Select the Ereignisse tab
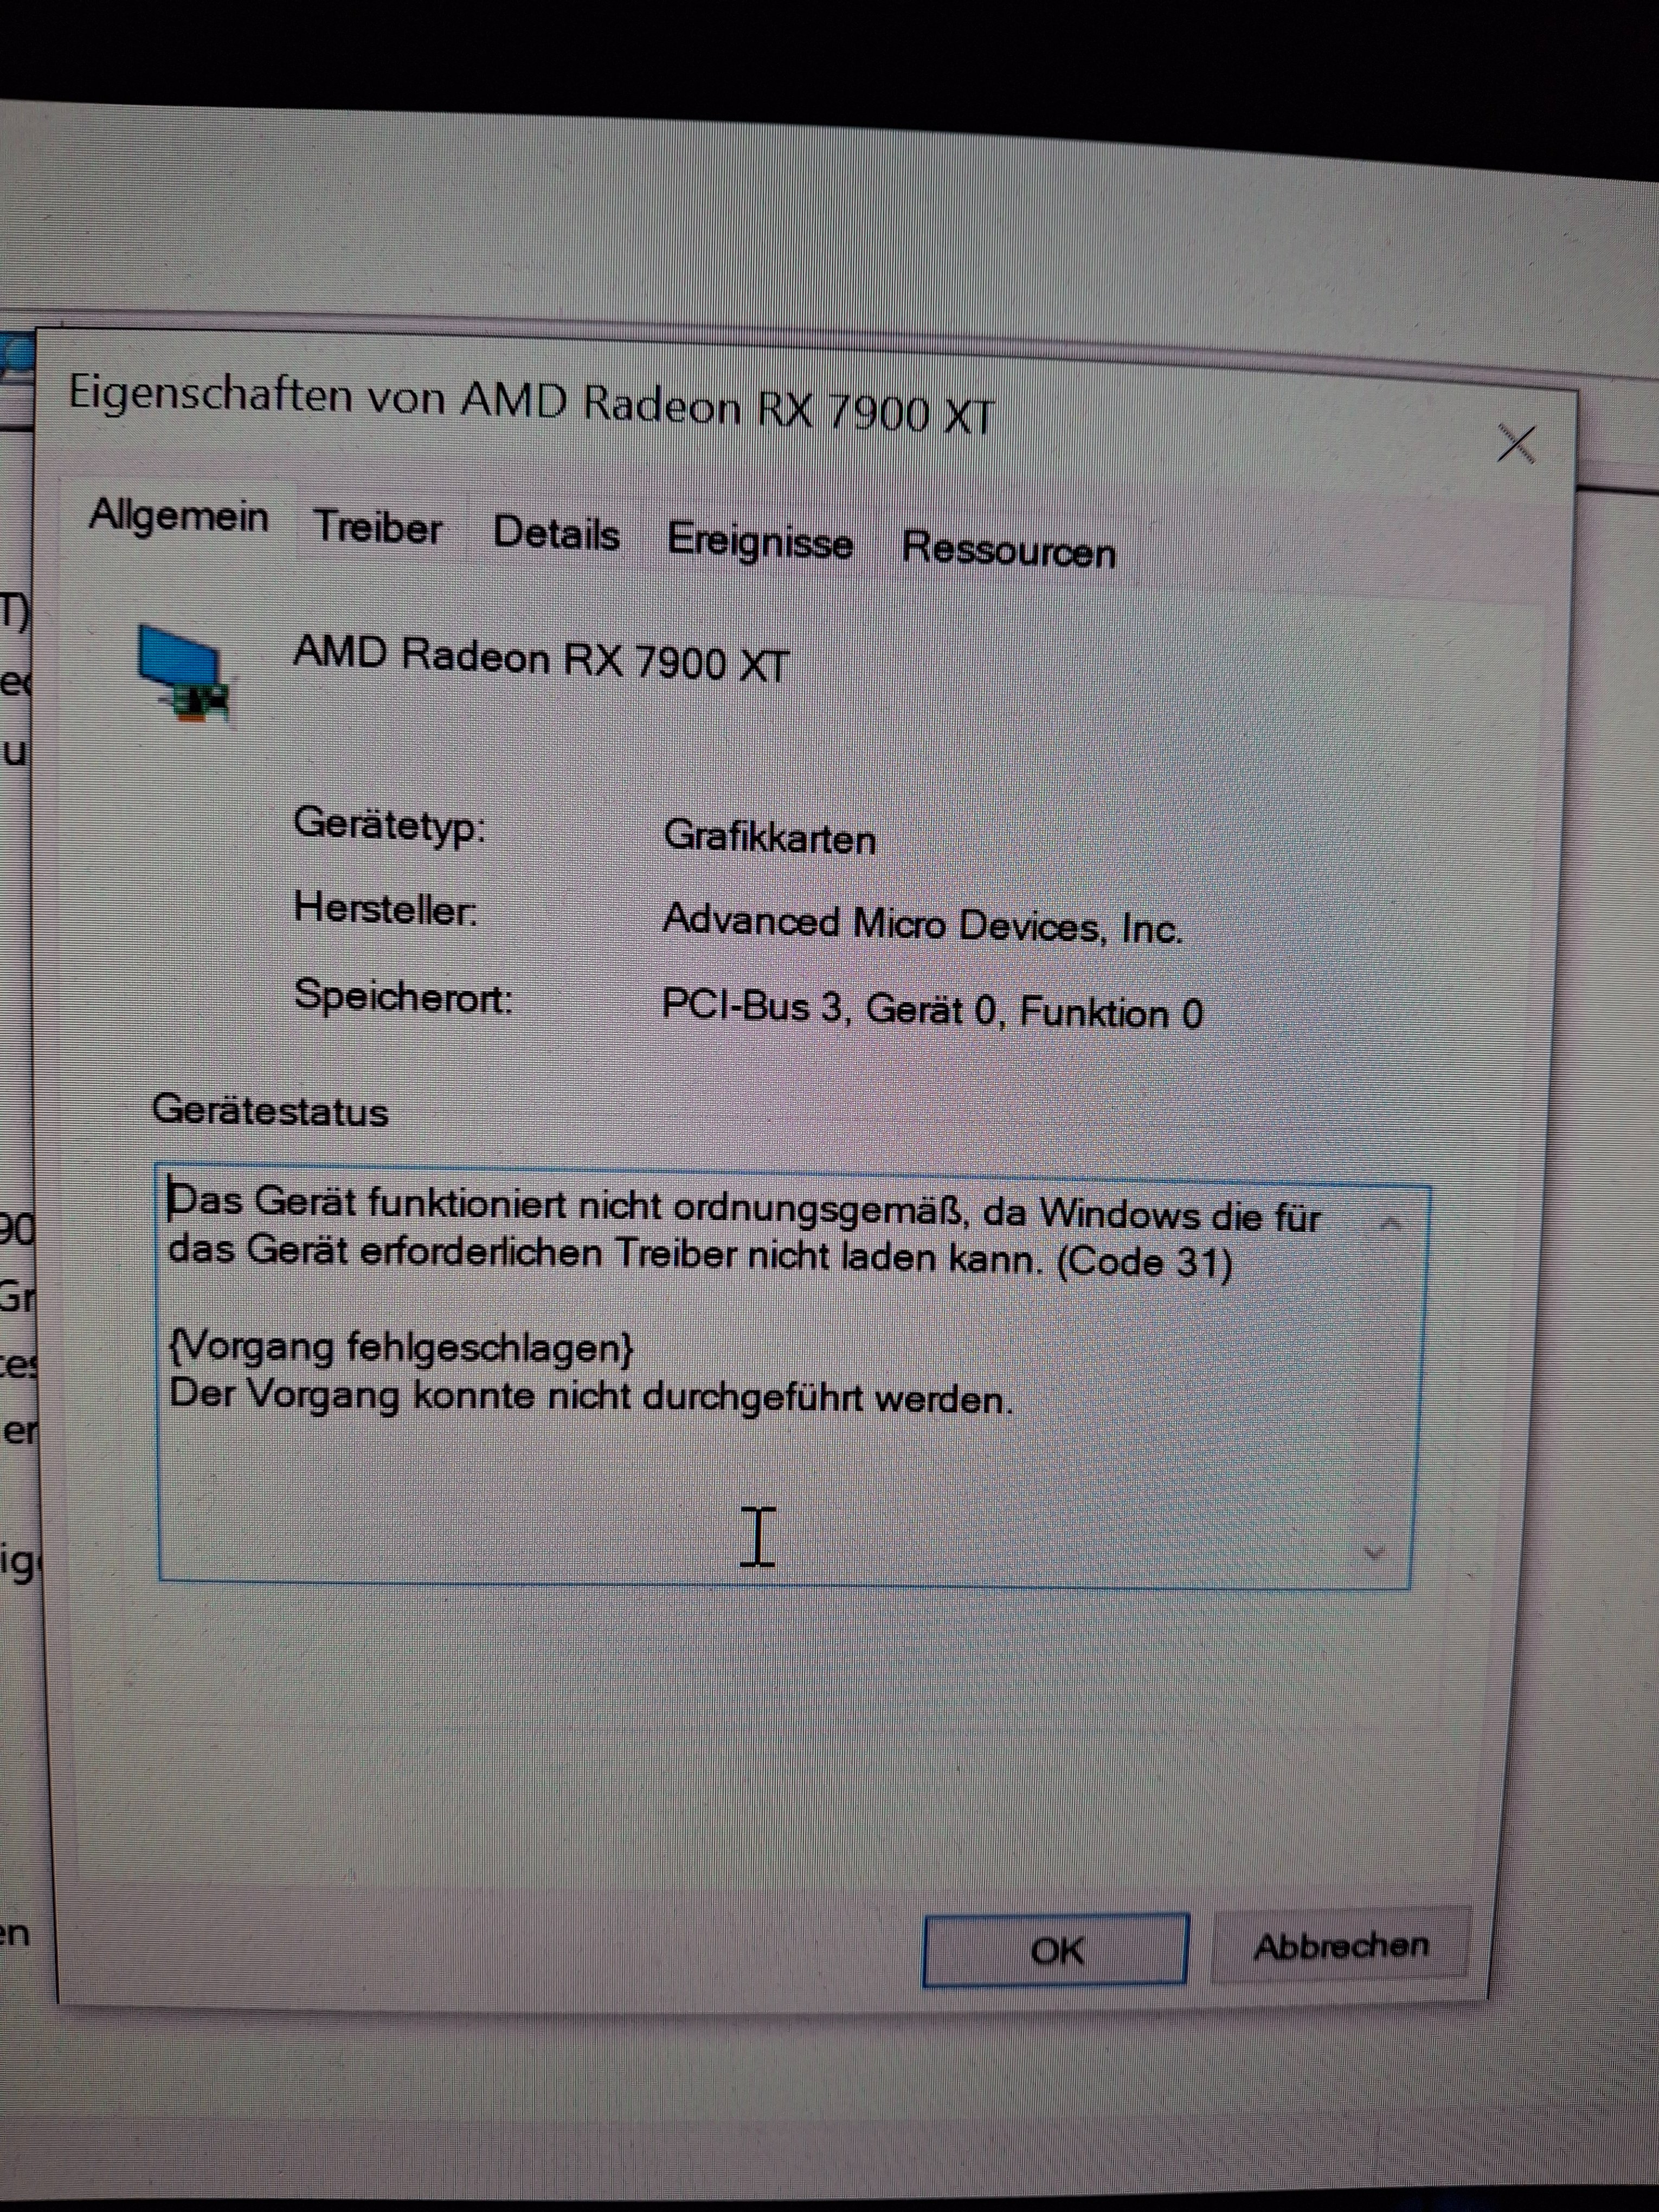The width and height of the screenshot is (1659, 2212). pos(760,542)
